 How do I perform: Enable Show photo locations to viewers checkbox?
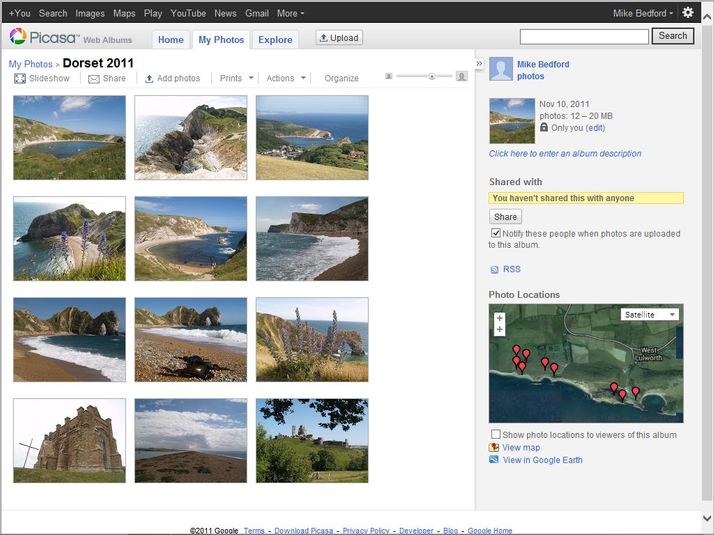pos(496,435)
